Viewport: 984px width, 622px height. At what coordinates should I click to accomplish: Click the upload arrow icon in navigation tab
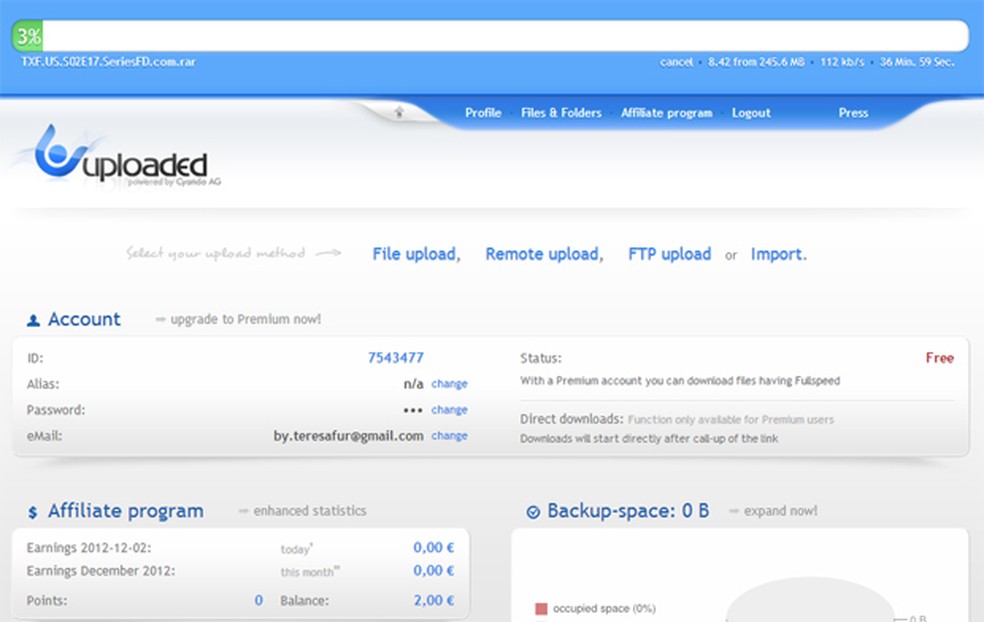pyautogui.click(x=399, y=112)
